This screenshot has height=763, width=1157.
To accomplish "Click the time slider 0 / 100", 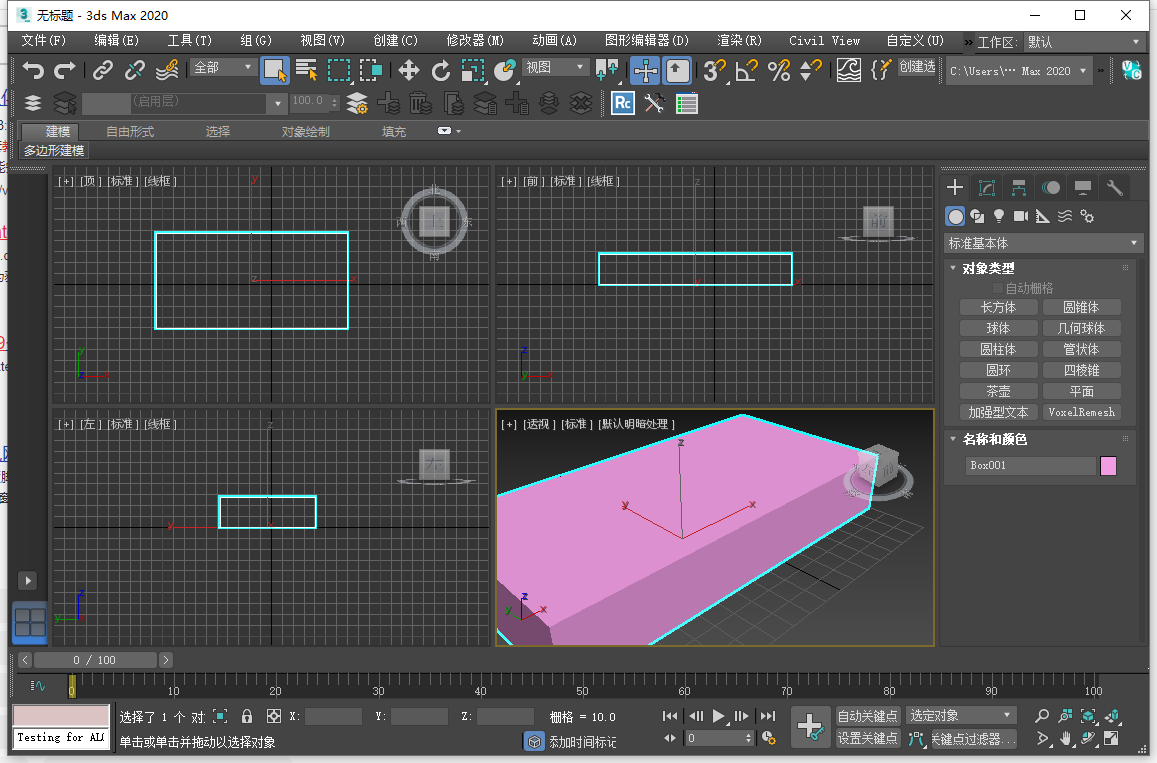I will pos(95,660).
